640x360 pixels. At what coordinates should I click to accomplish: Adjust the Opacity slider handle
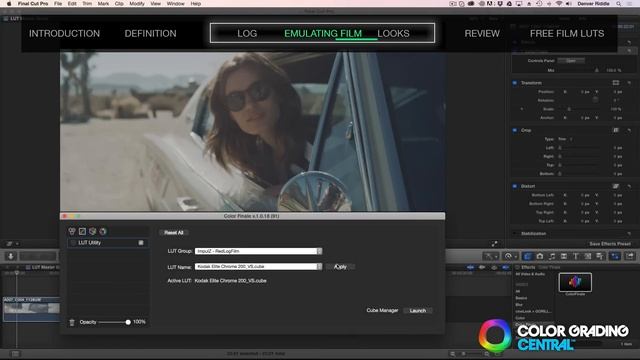point(128,322)
